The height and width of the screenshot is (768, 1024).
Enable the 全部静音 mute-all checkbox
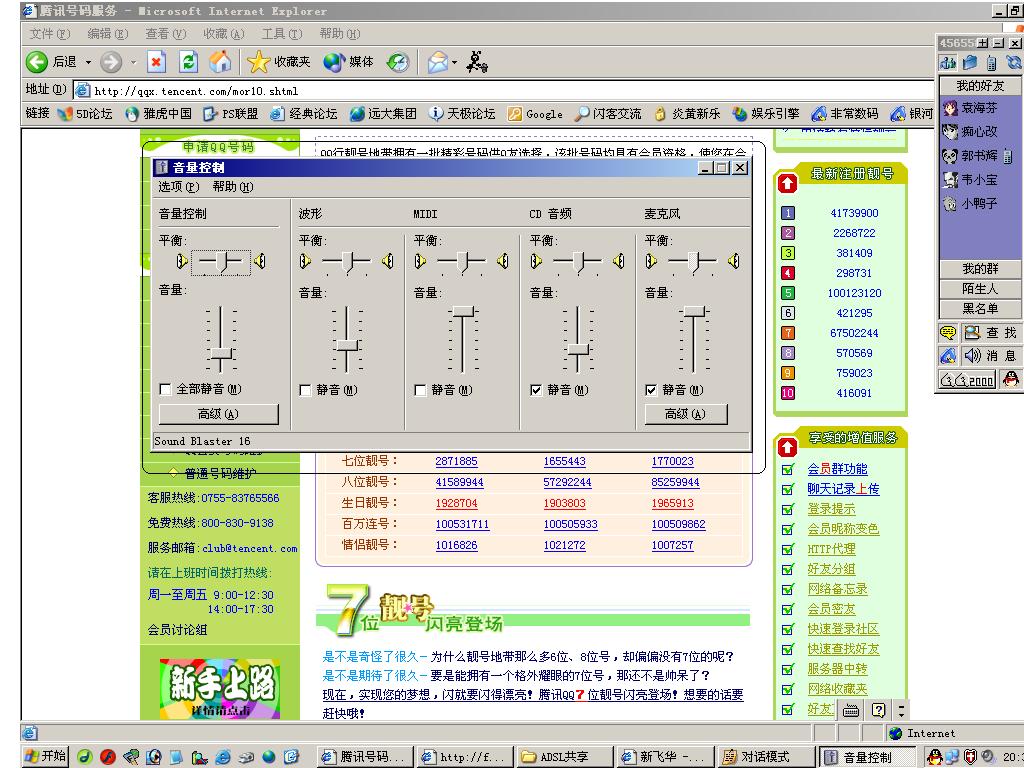coord(166,389)
